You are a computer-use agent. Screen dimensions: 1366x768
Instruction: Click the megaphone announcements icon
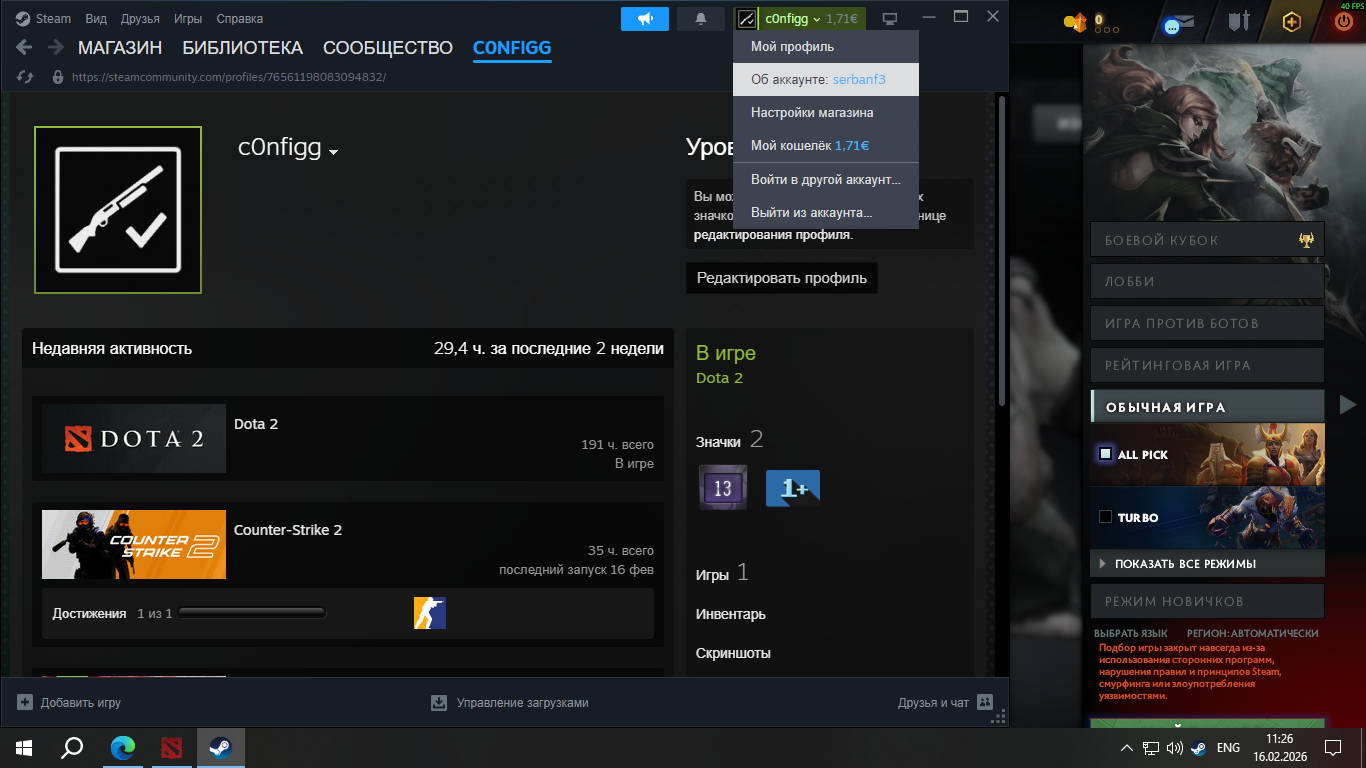[645, 18]
